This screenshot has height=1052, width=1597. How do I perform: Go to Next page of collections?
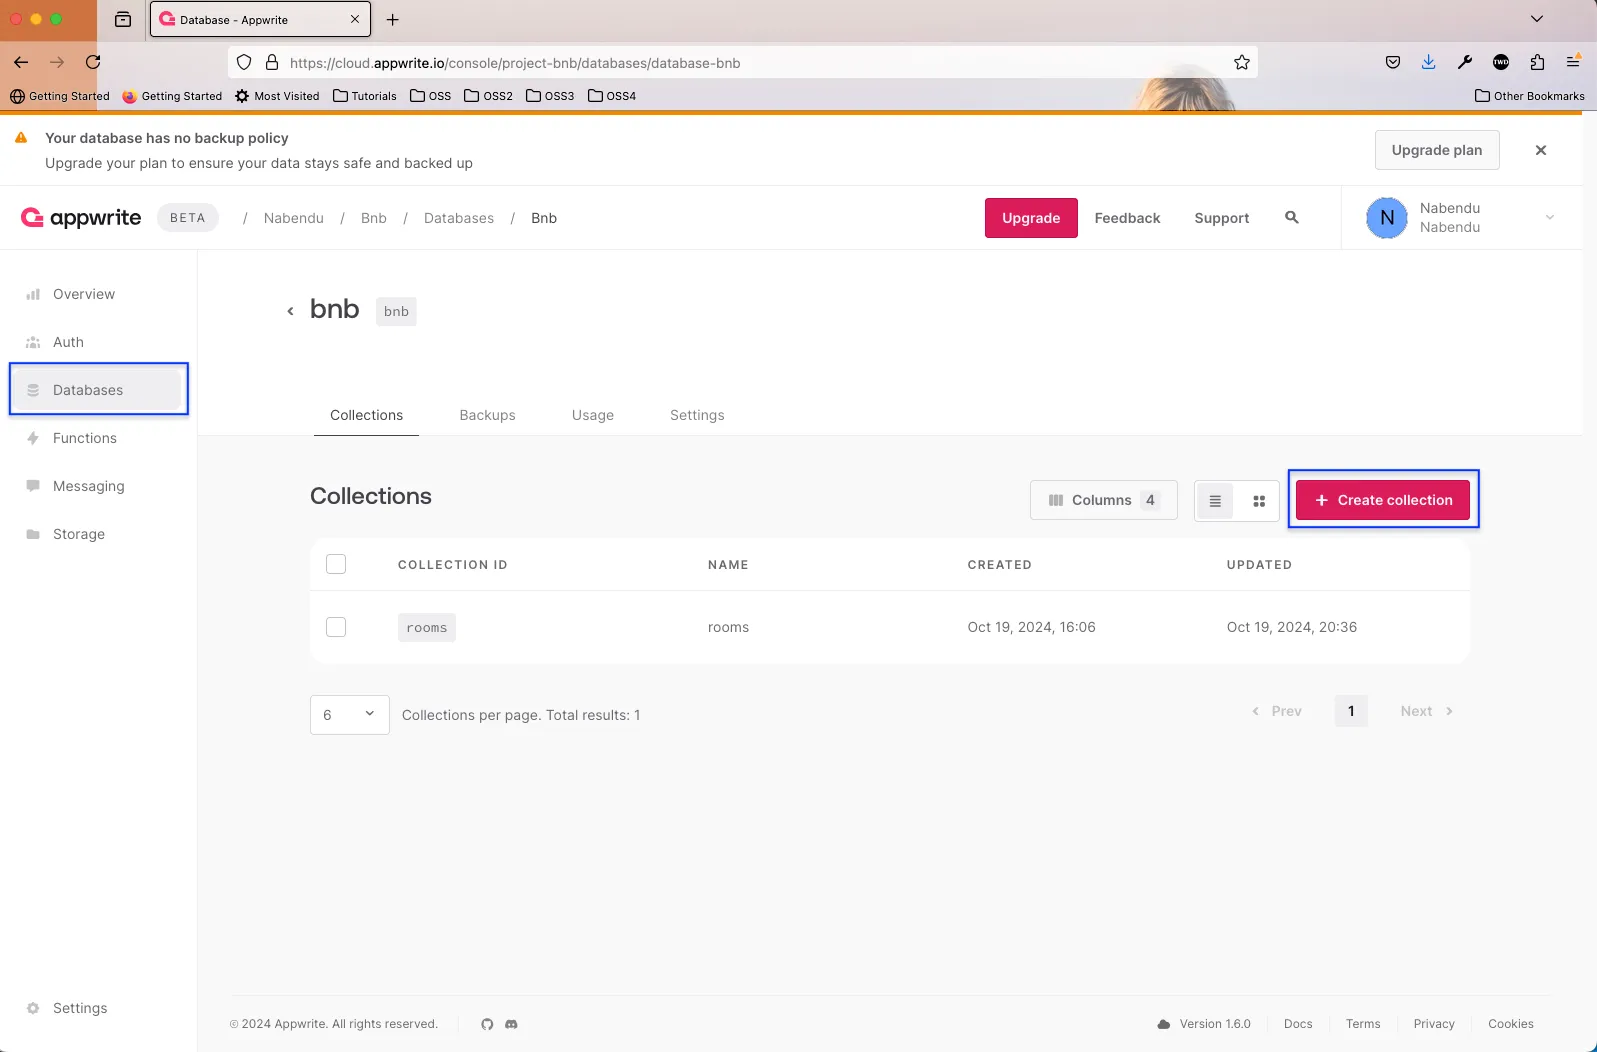coord(1426,711)
